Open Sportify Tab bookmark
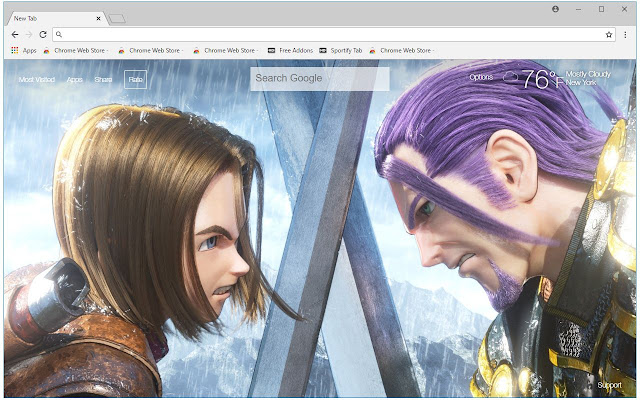Image resolution: width=640 pixels, height=400 pixels. (x=340, y=51)
